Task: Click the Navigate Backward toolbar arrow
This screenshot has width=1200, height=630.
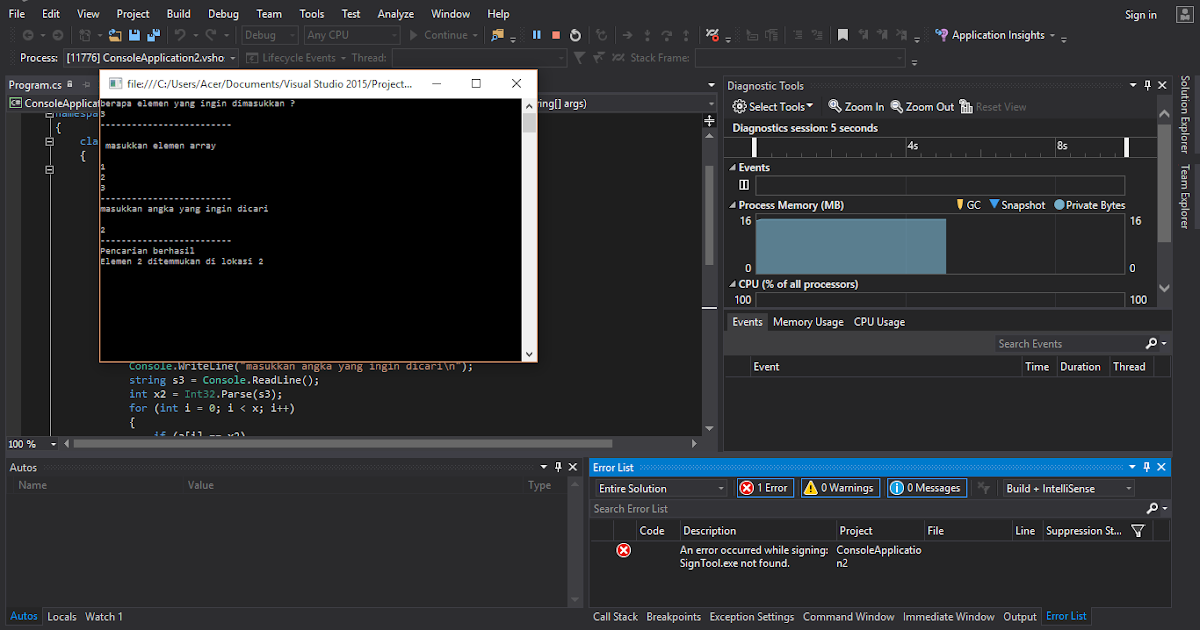Action: point(28,35)
